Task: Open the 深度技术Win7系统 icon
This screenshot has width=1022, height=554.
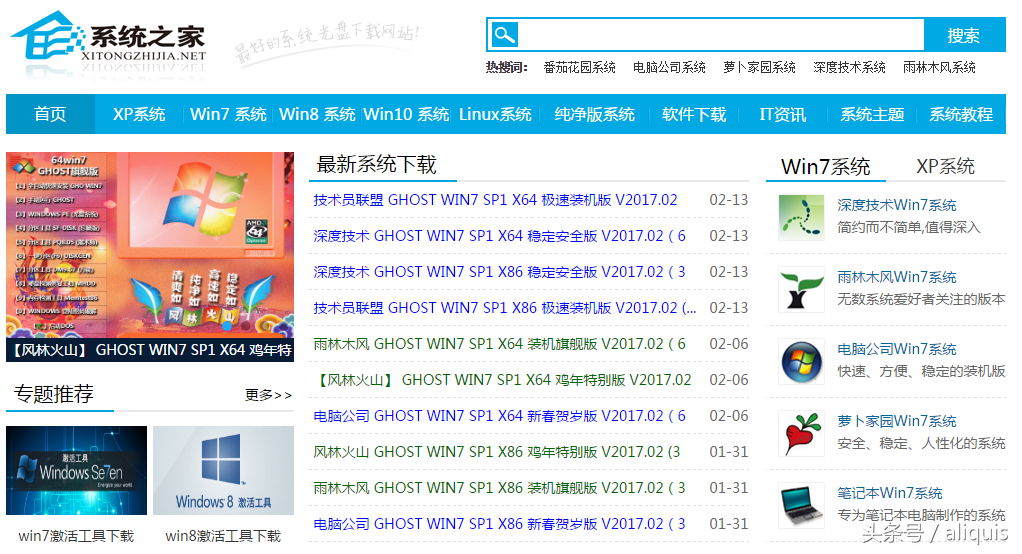Action: (x=801, y=215)
